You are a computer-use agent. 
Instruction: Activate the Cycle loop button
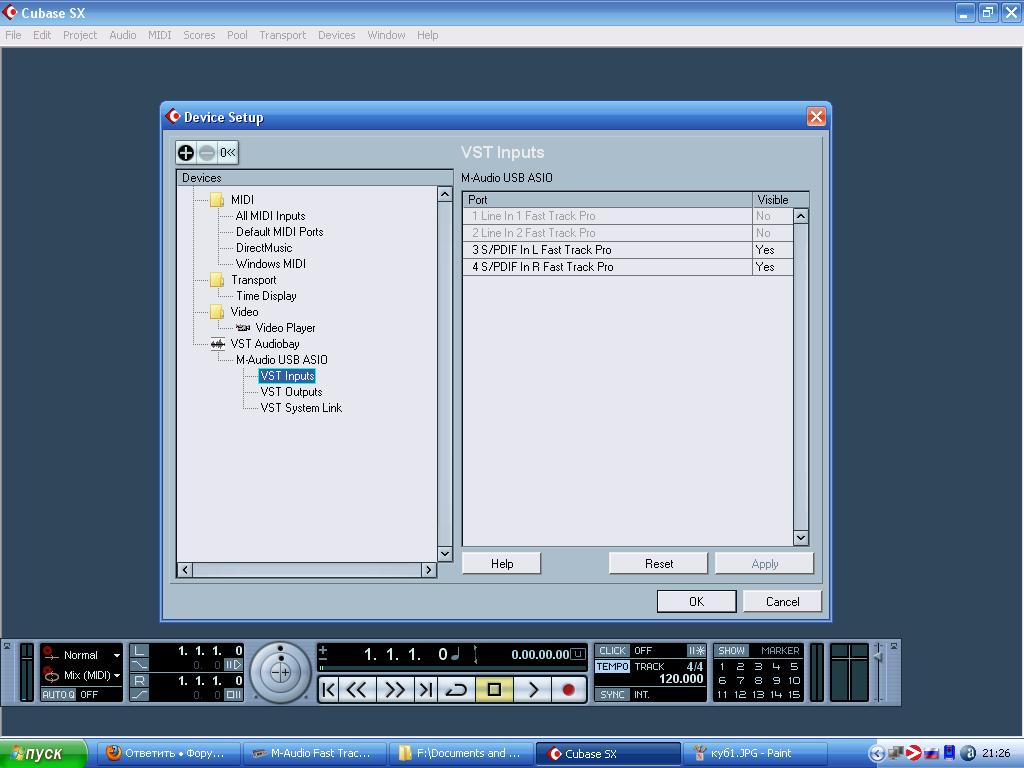(x=457, y=689)
